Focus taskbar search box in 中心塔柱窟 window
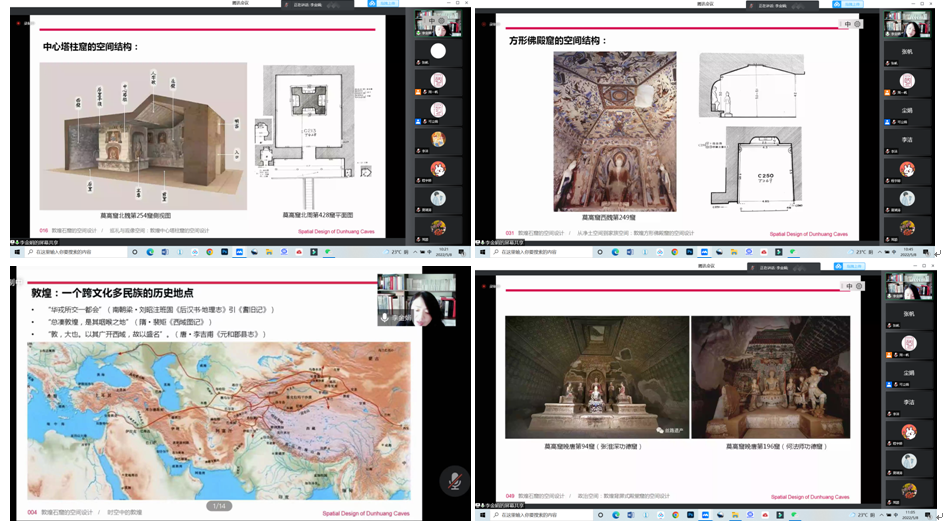 [77, 252]
